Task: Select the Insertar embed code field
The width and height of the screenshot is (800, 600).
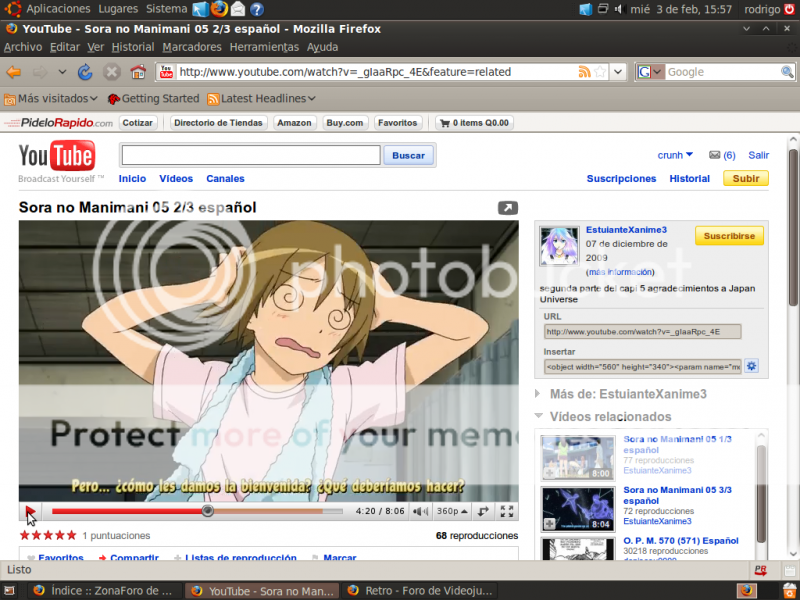Action: (642, 366)
